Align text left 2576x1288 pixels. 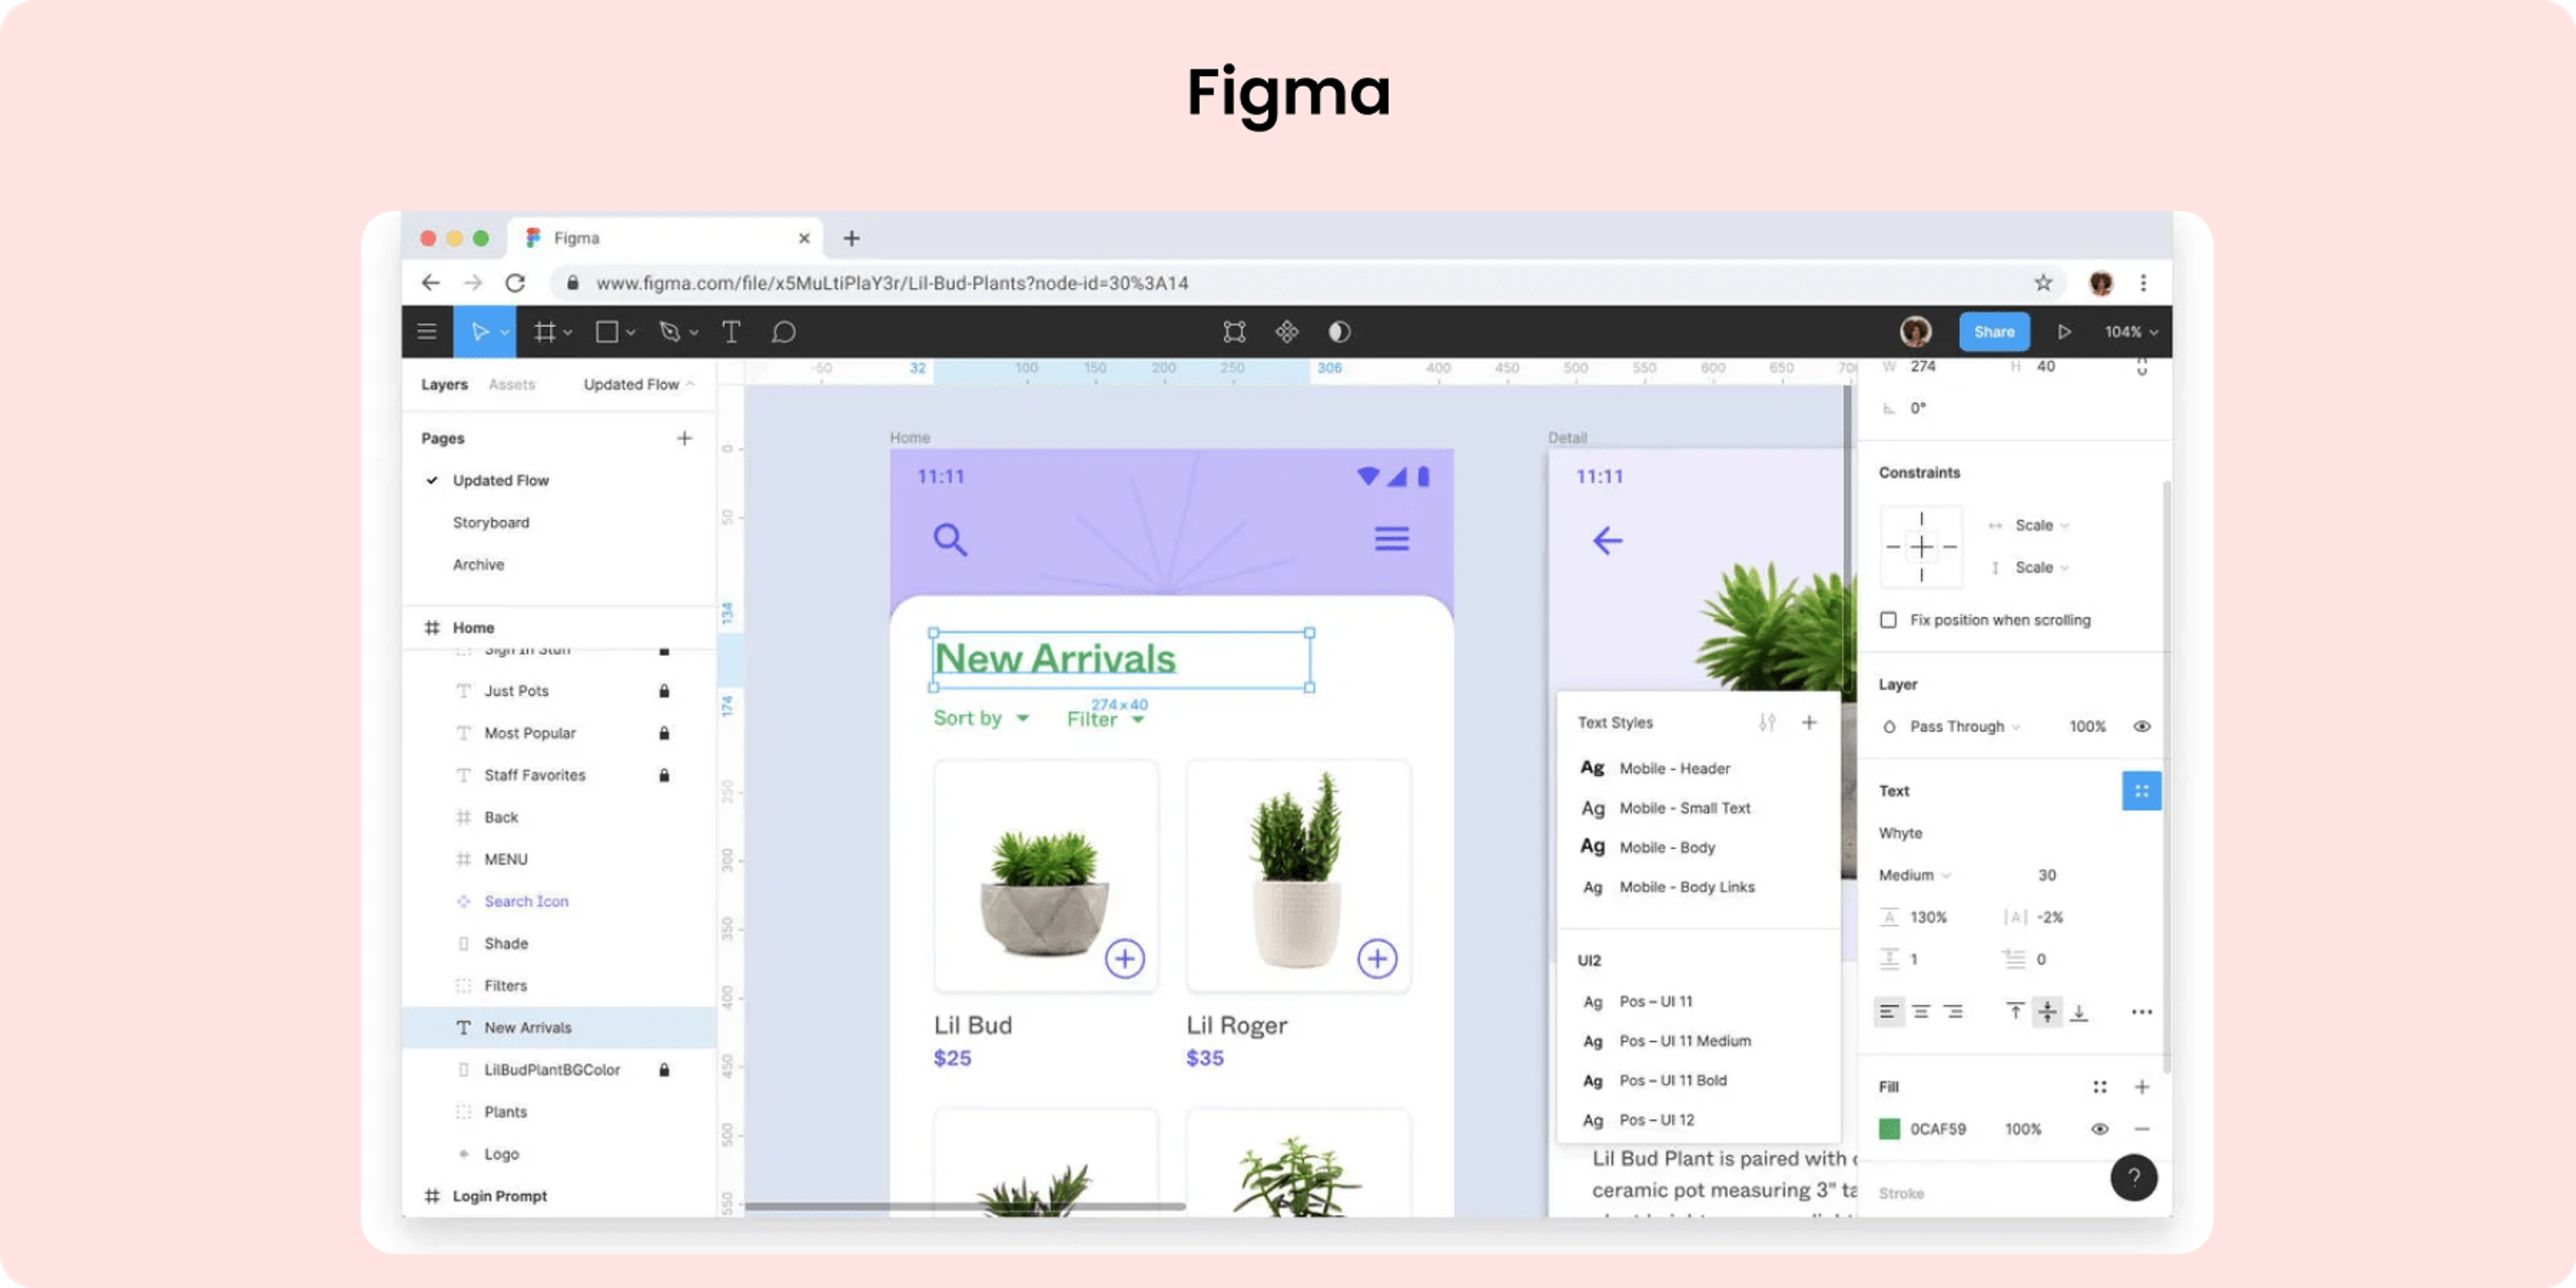tap(1888, 1012)
